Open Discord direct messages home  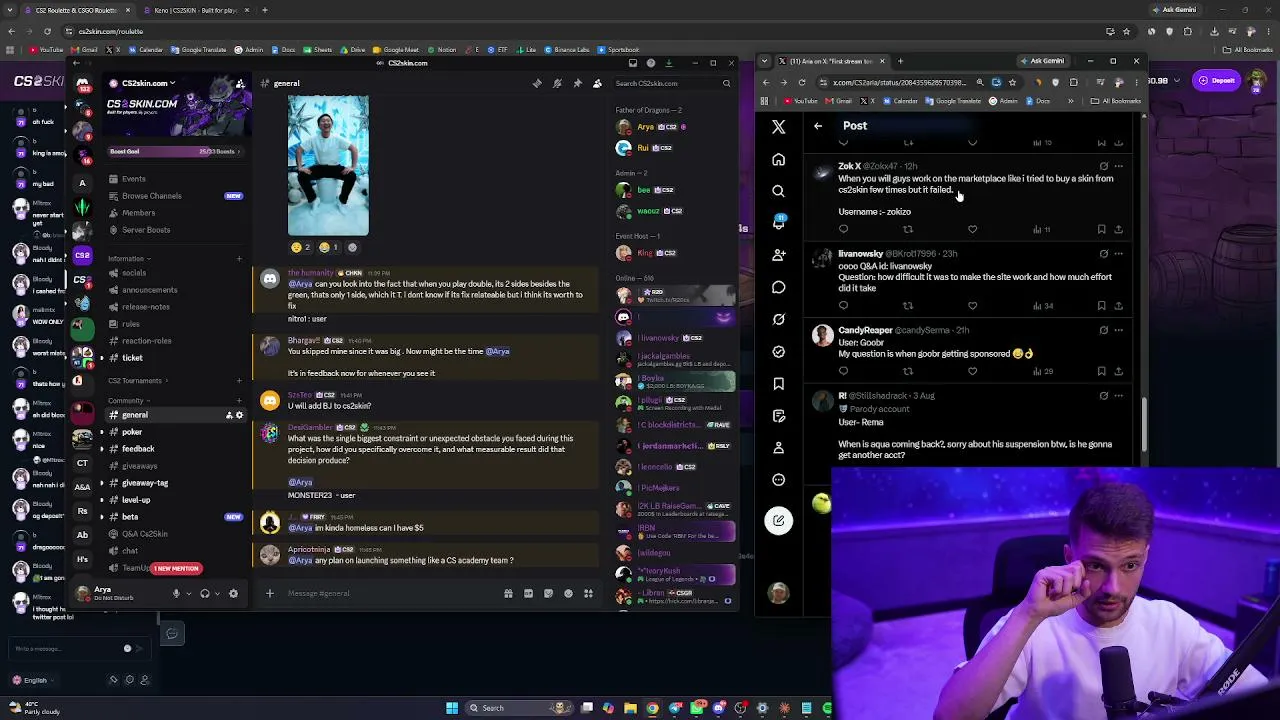coord(82,83)
